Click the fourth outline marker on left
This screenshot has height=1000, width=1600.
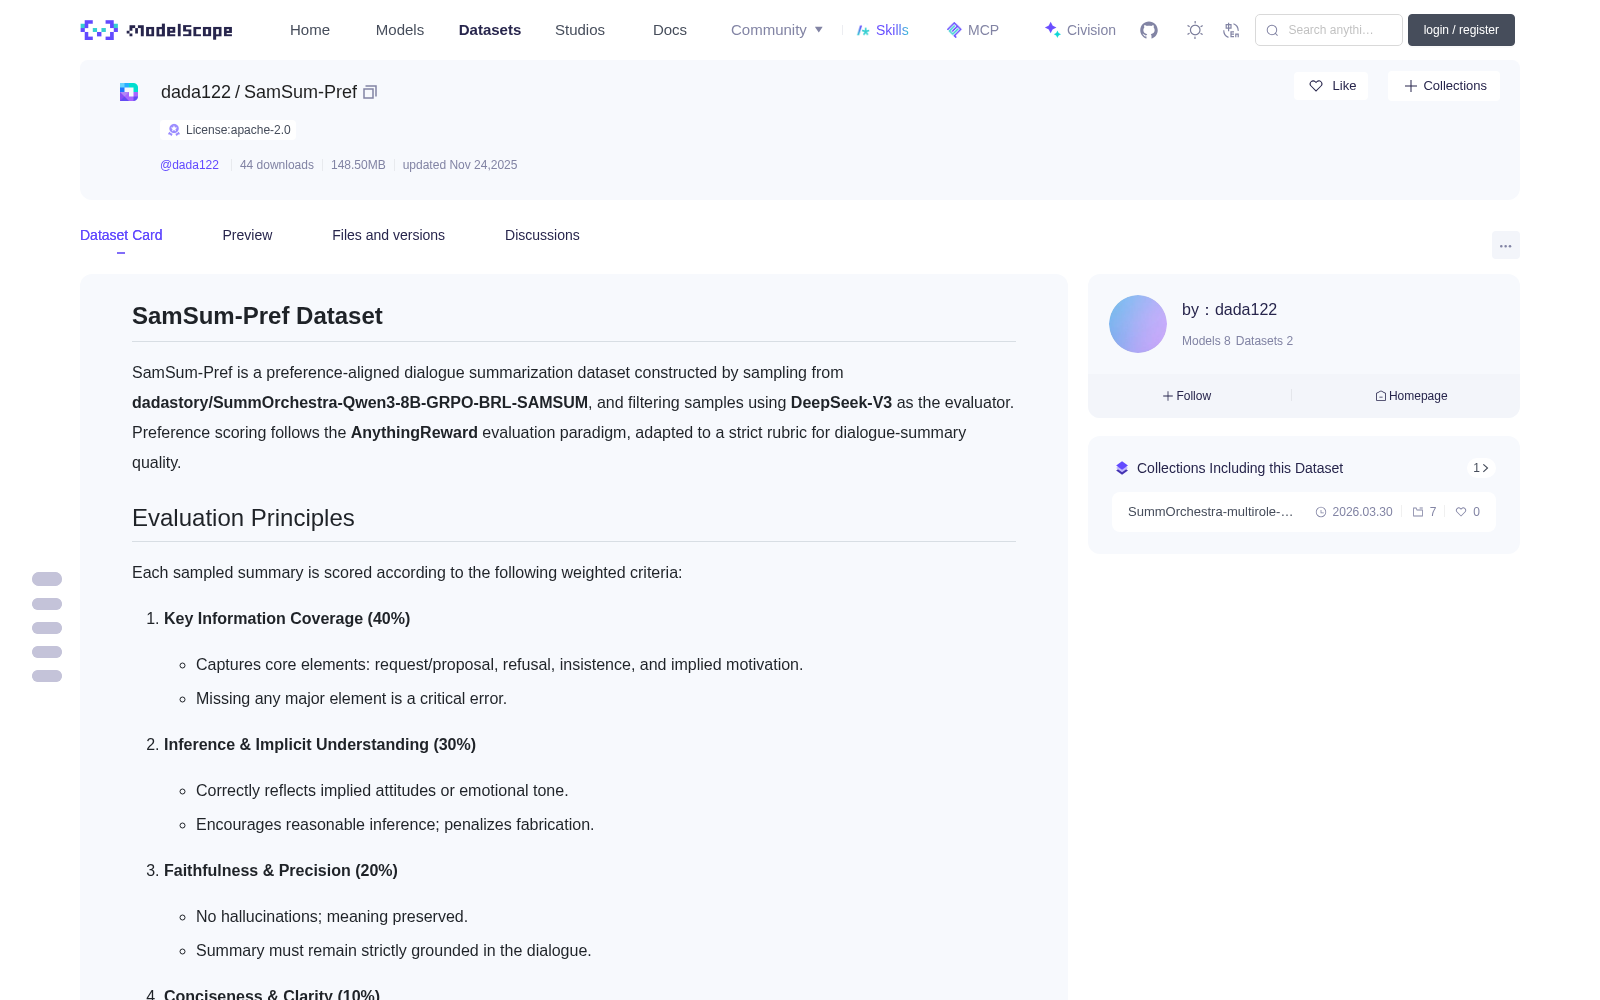47,652
